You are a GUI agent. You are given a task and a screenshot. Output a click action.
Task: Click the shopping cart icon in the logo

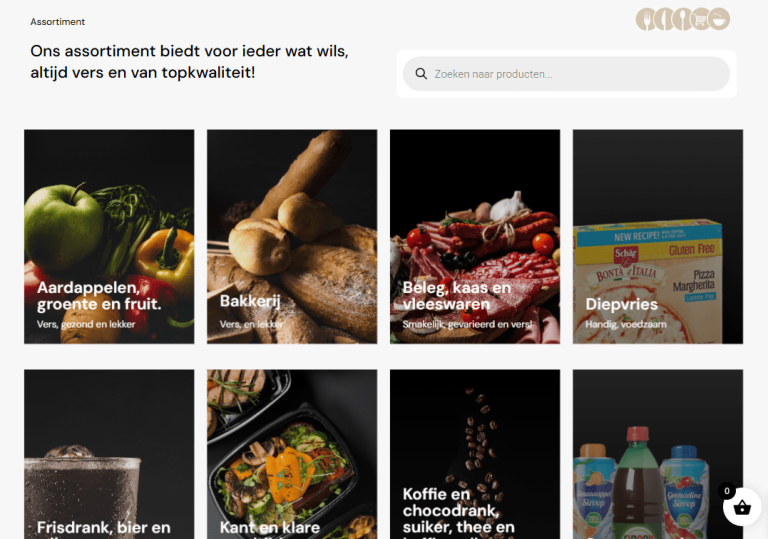[700, 19]
